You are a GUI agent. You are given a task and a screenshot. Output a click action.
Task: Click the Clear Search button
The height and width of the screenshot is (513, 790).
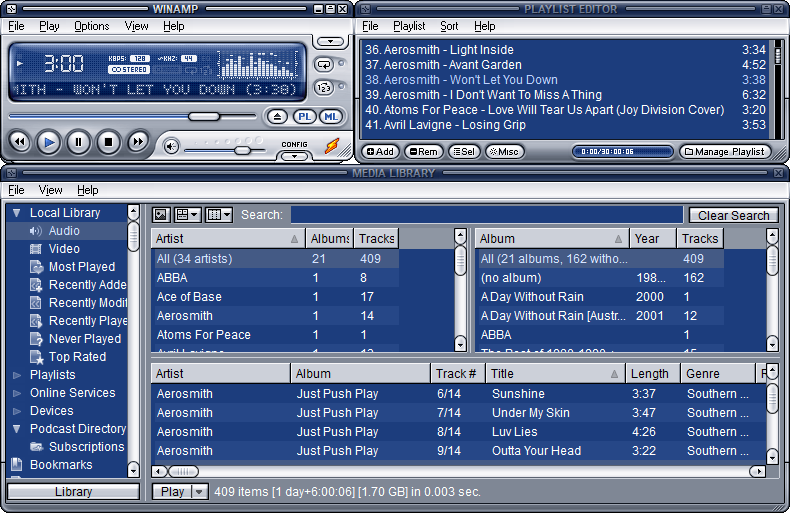tap(734, 215)
